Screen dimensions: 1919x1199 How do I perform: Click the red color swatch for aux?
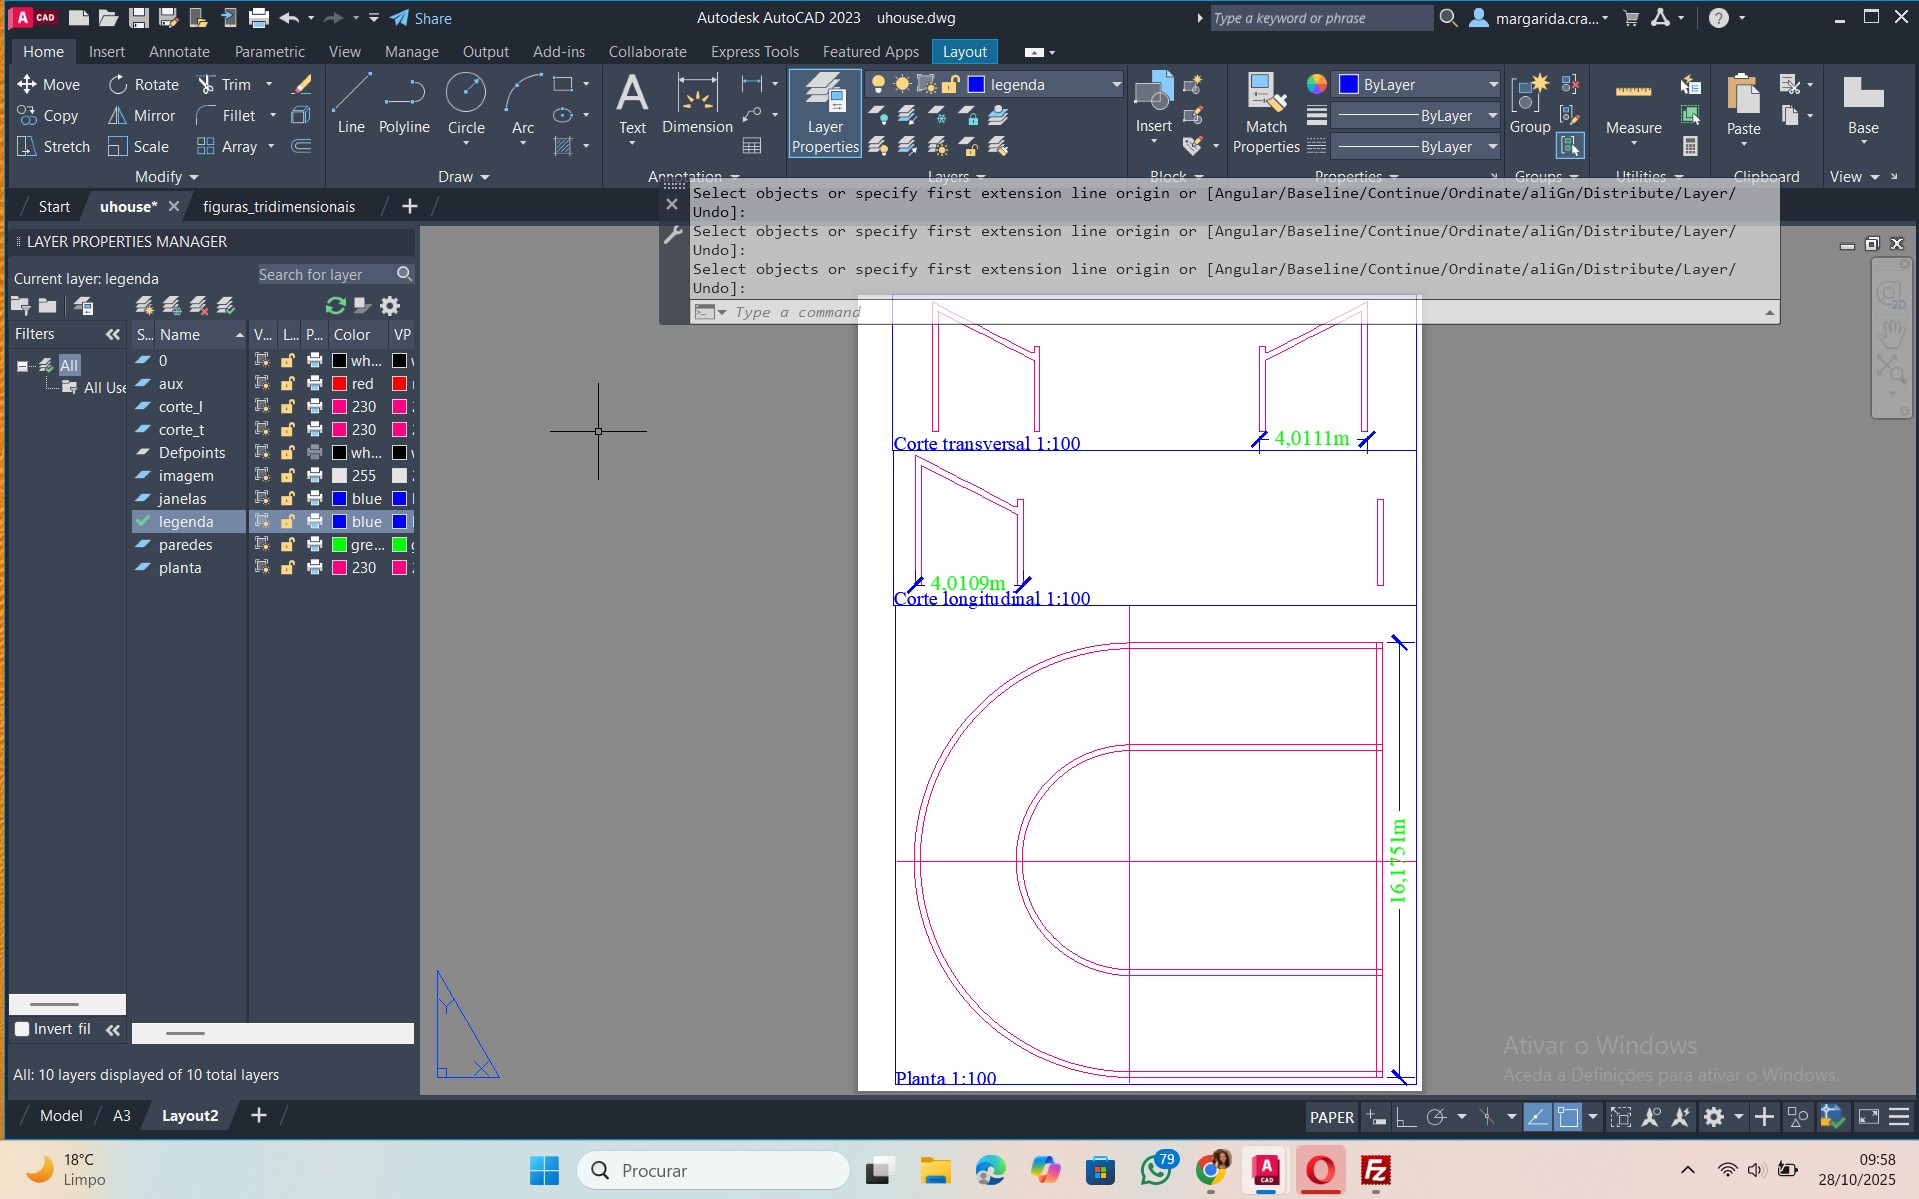(340, 384)
